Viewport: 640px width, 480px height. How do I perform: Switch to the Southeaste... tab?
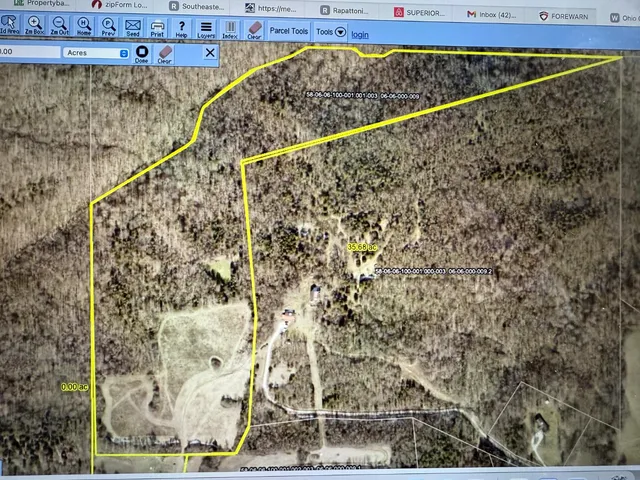(197, 7)
